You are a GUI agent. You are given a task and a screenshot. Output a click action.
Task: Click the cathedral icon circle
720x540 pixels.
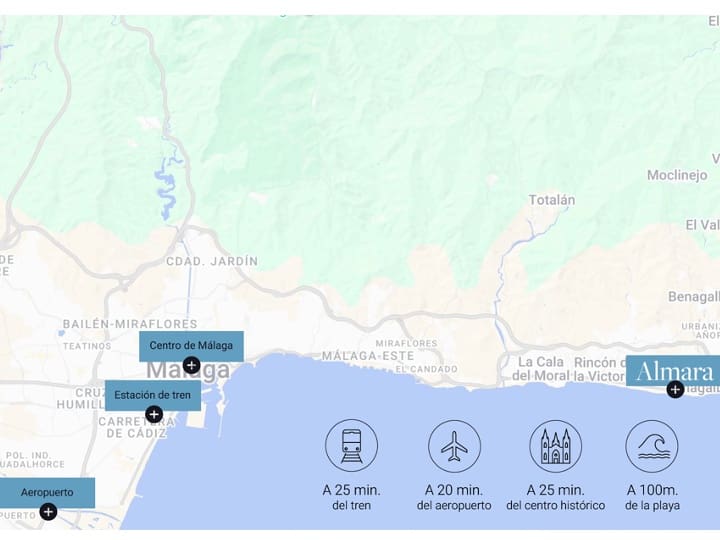(x=556, y=445)
